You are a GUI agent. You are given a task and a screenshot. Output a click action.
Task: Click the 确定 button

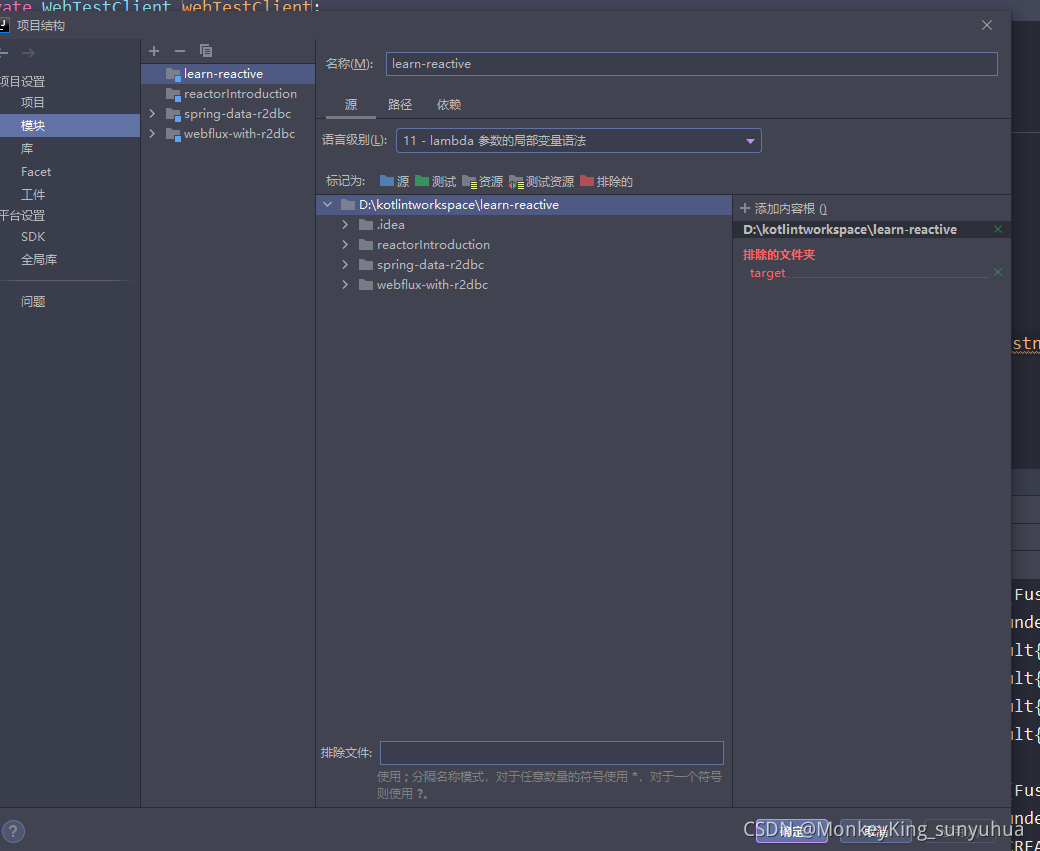(792, 831)
